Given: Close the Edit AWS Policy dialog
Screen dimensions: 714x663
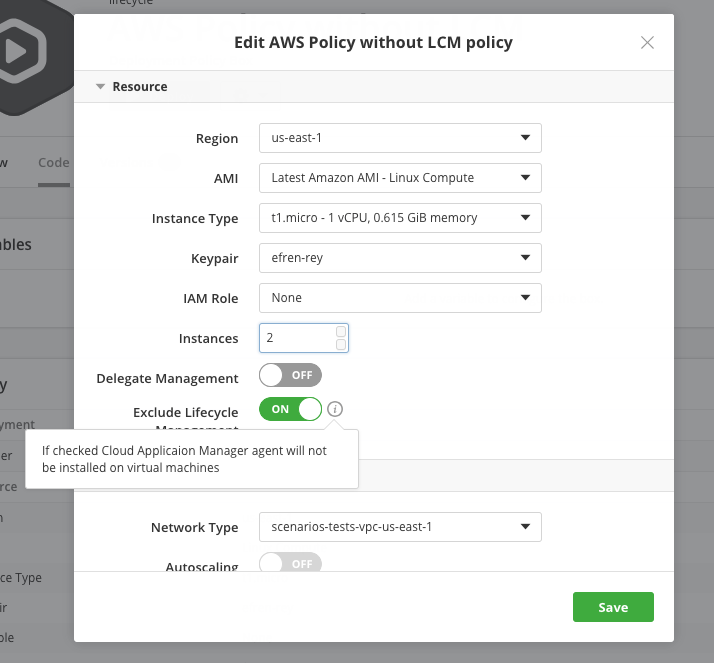Looking at the screenshot, I should pos(647,43).
